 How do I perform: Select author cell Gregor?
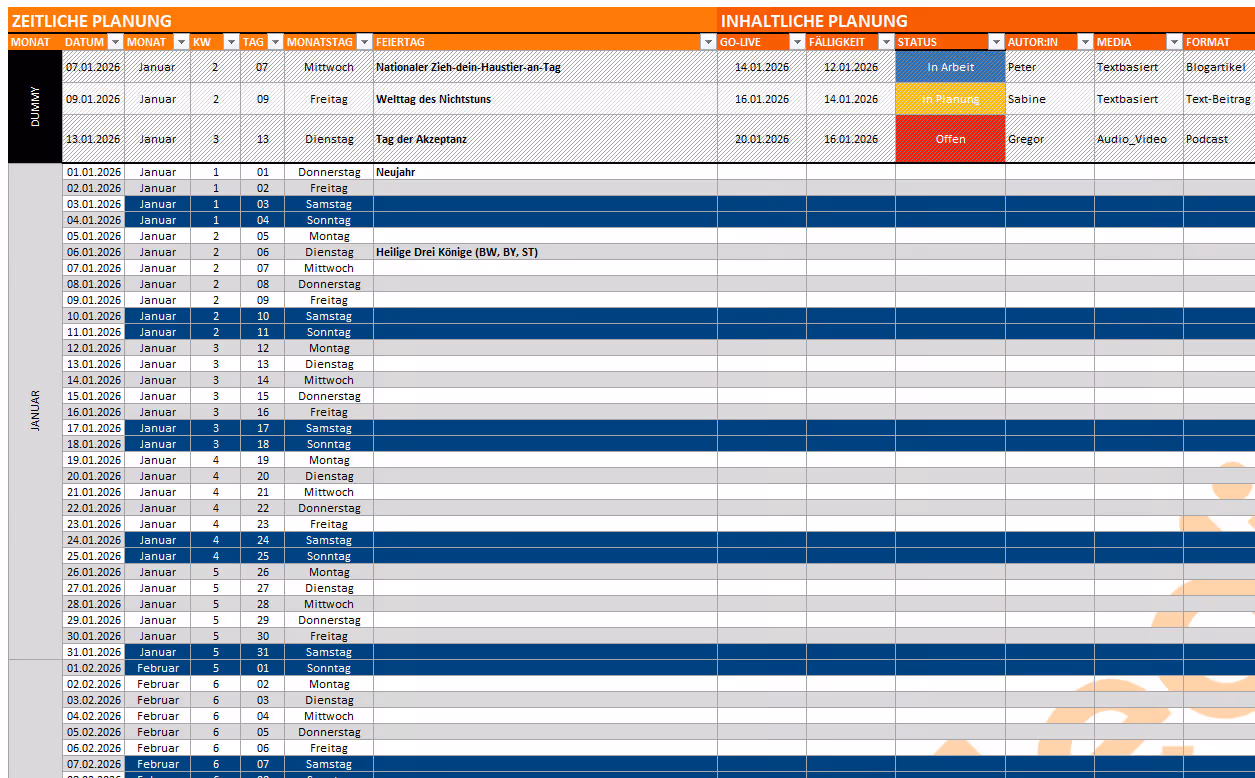click(x=1050, y=139)
